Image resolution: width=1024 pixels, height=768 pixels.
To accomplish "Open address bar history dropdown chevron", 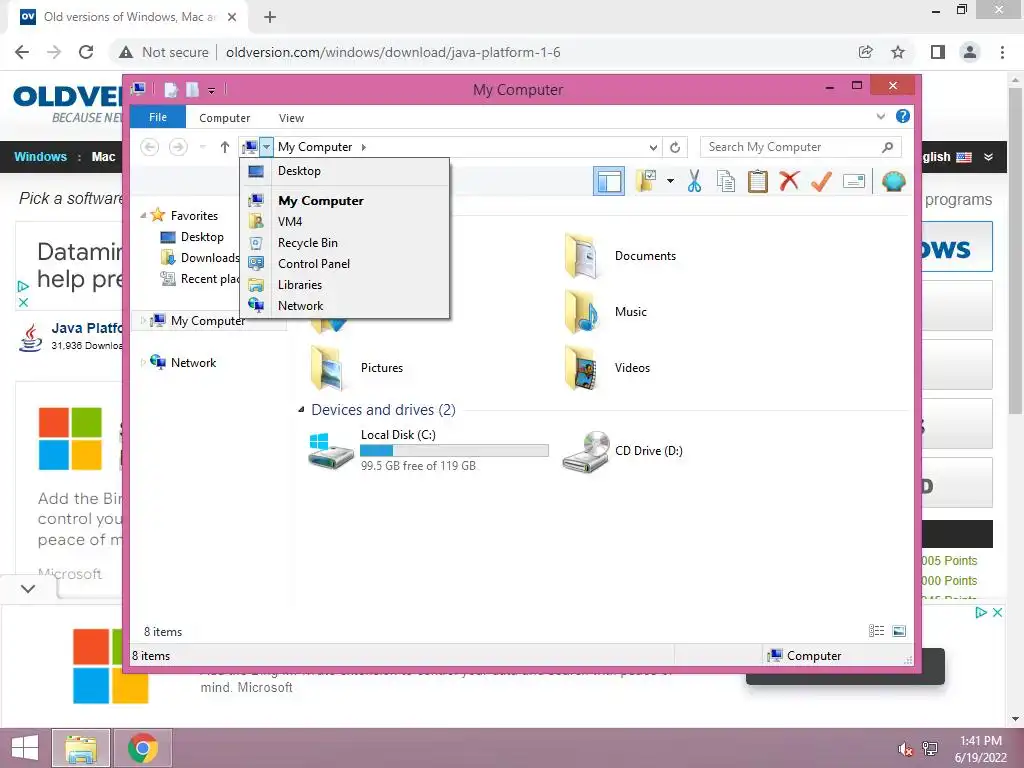I will [653, 147].
